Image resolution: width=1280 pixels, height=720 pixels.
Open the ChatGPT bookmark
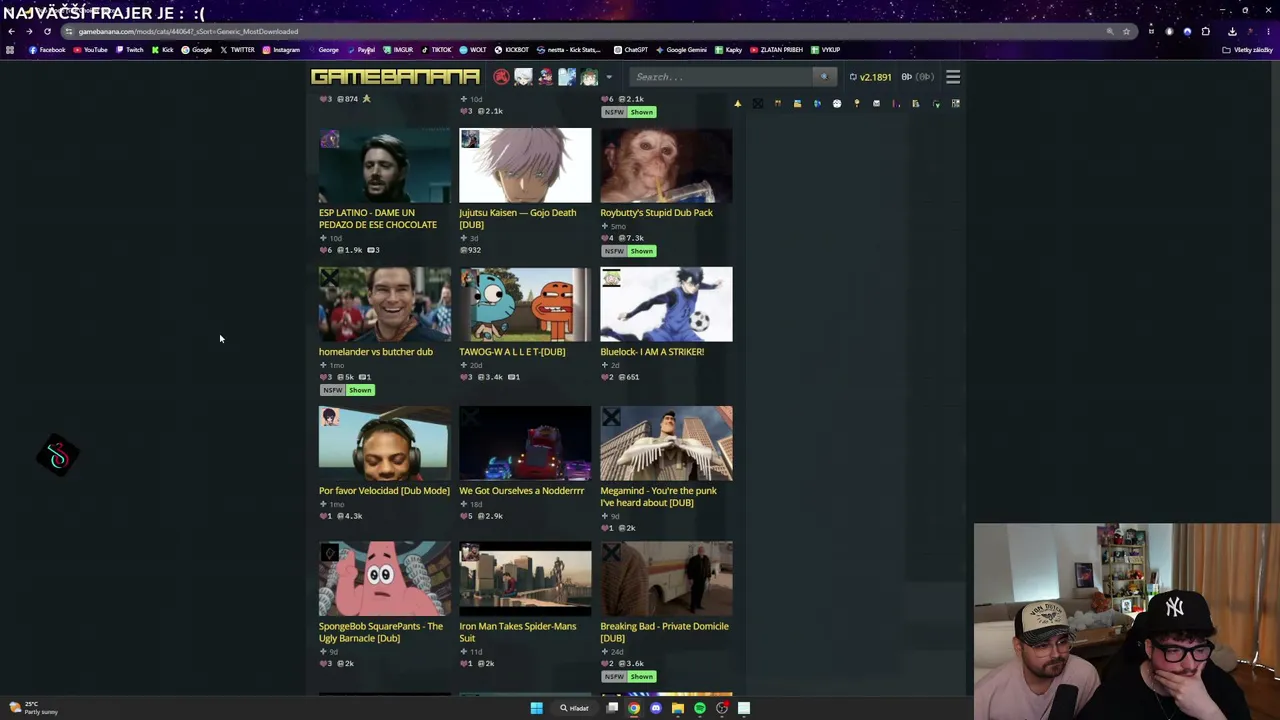click(x=630, y=50)
